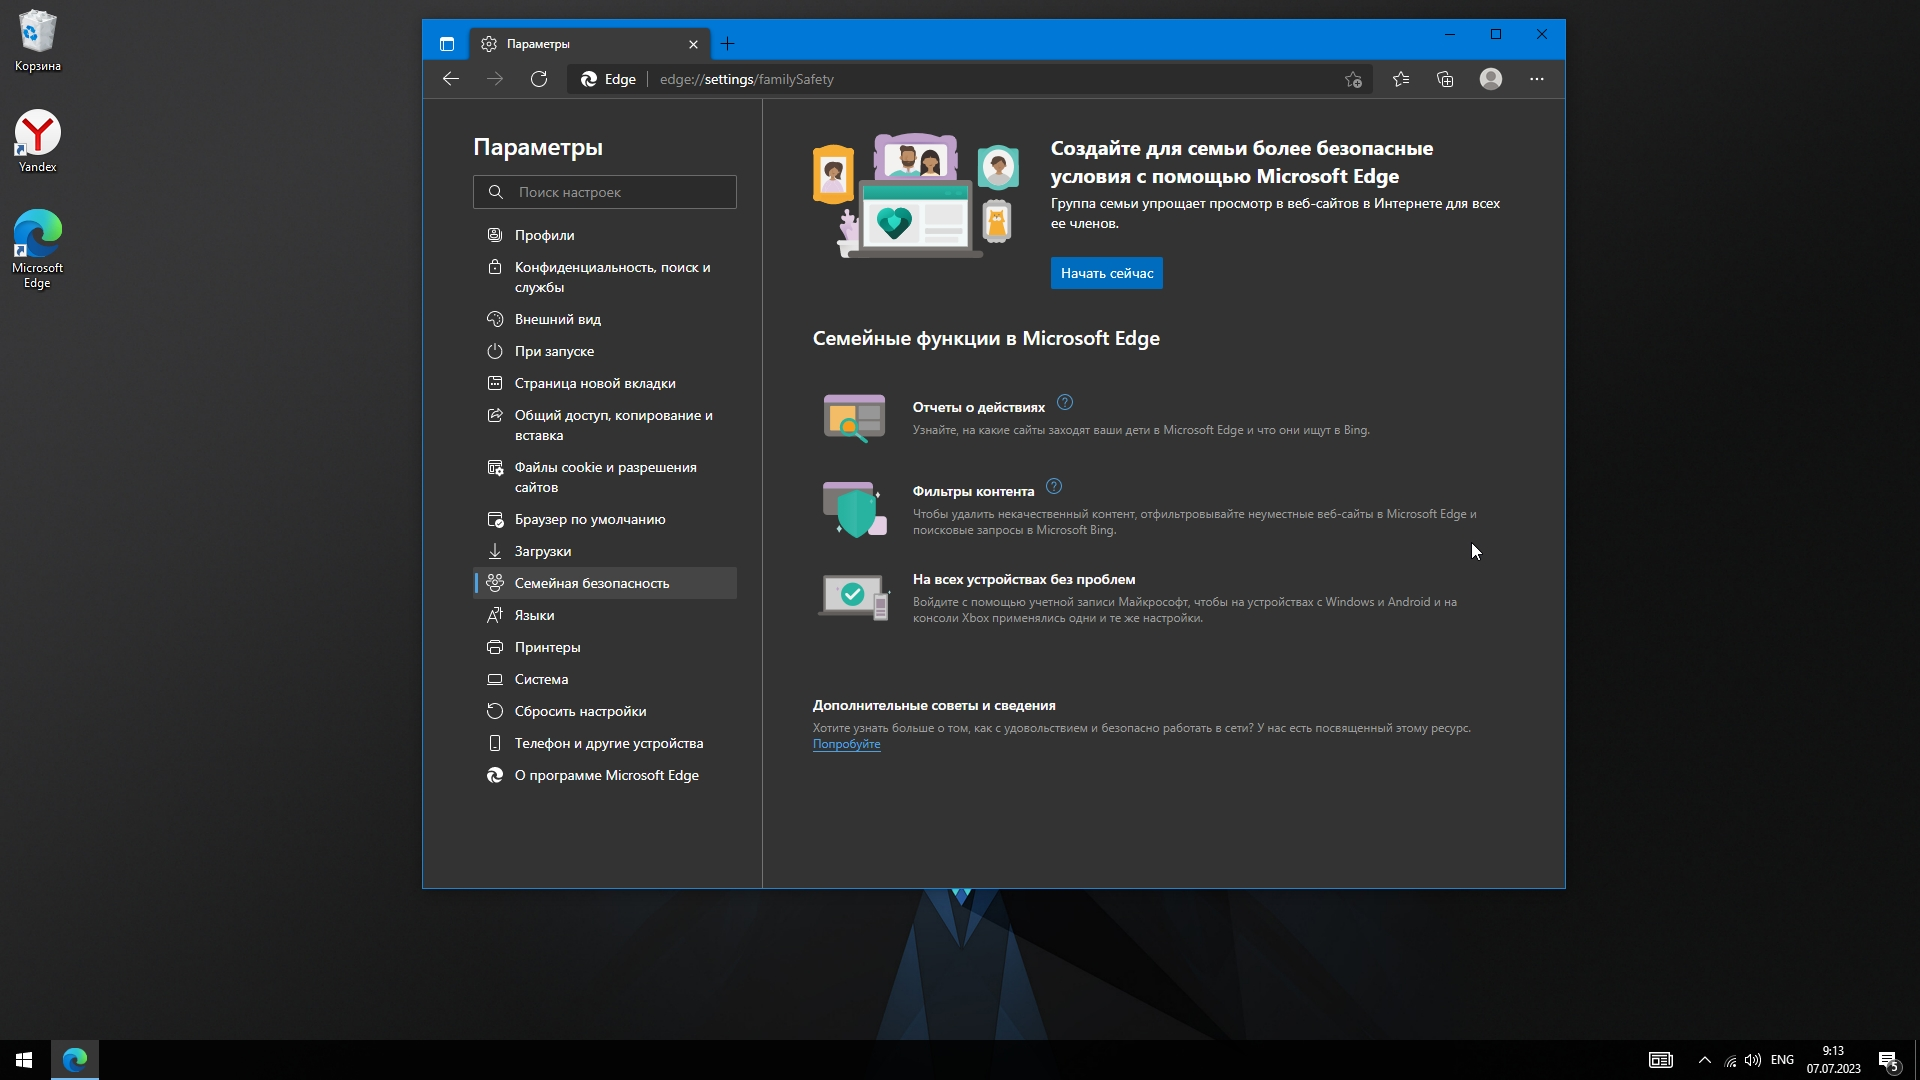Click the profile avatar icon

coord(1490,79)
